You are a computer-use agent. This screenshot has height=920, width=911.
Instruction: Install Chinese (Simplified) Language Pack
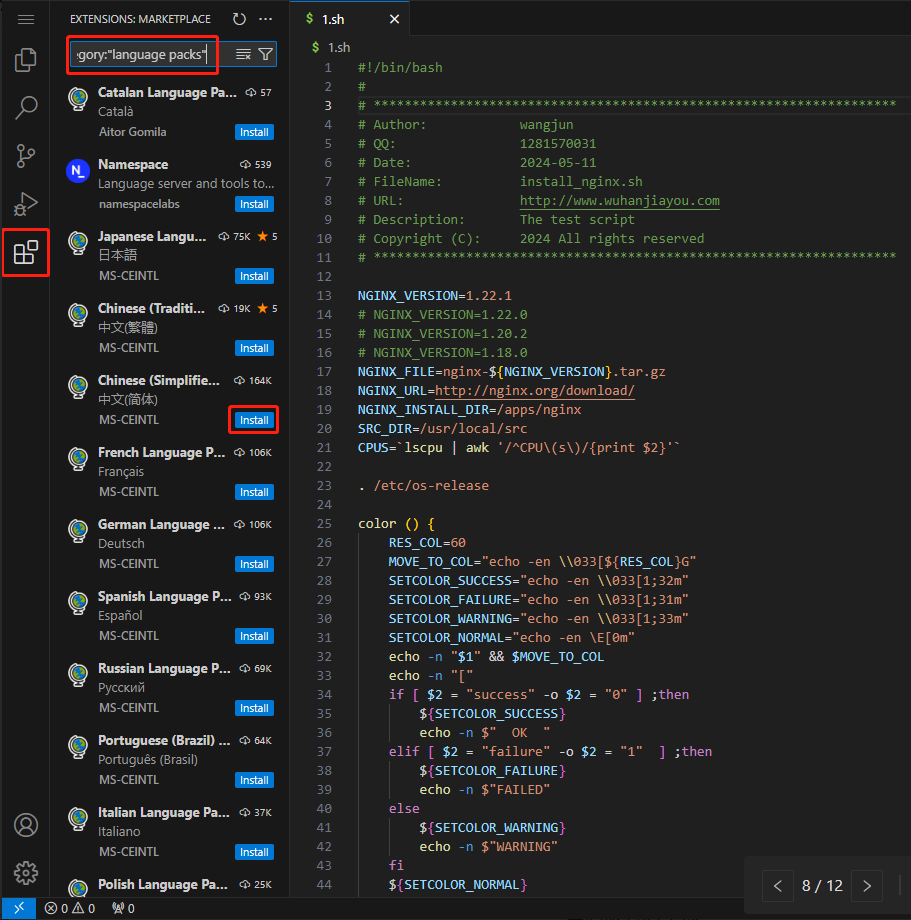(254, 420)
